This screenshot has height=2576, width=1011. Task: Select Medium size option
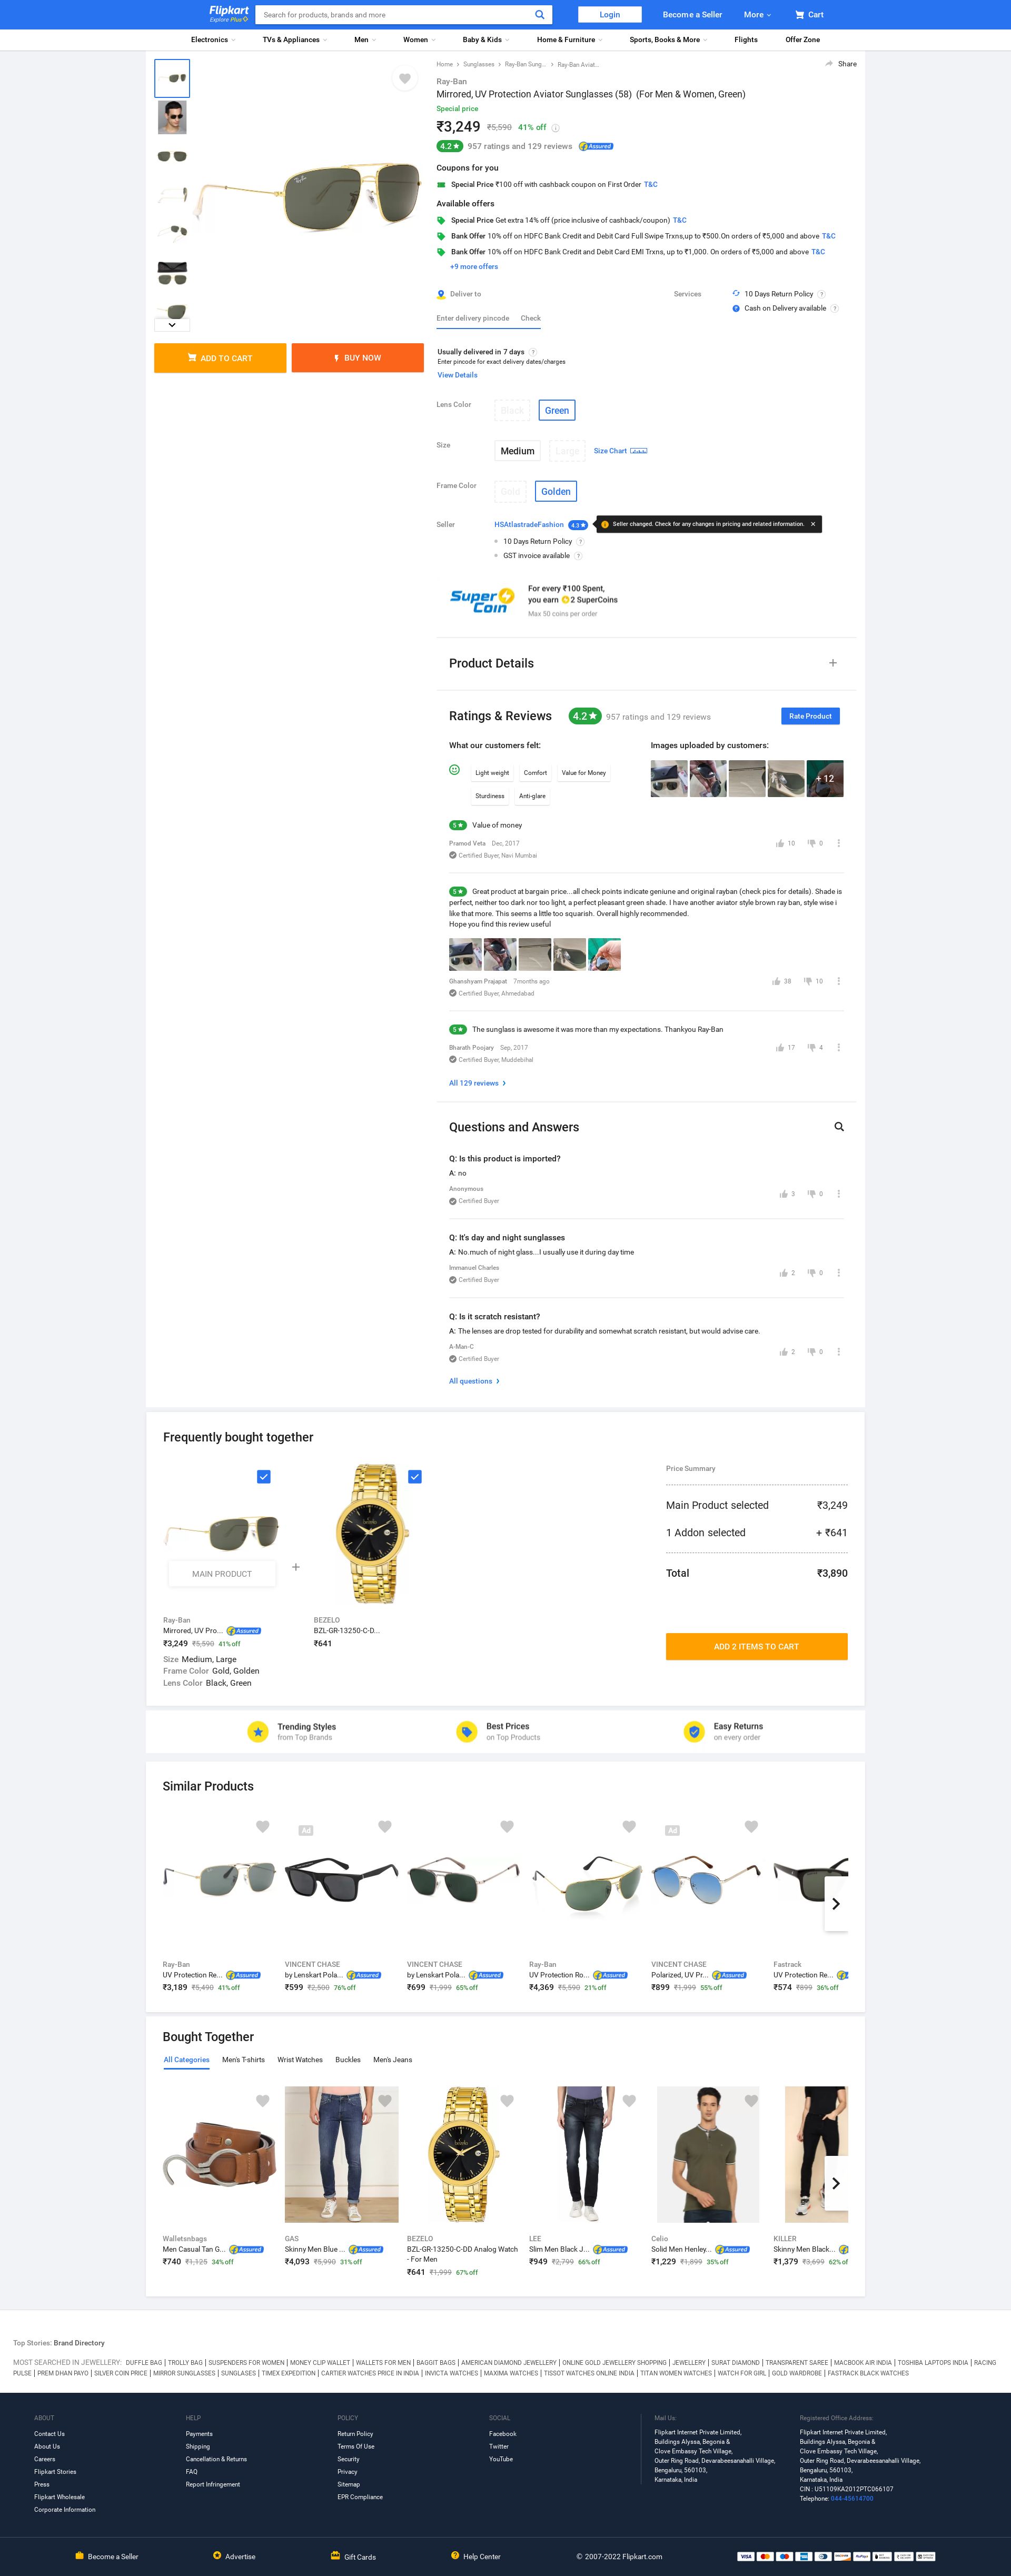tap(517, 451)
